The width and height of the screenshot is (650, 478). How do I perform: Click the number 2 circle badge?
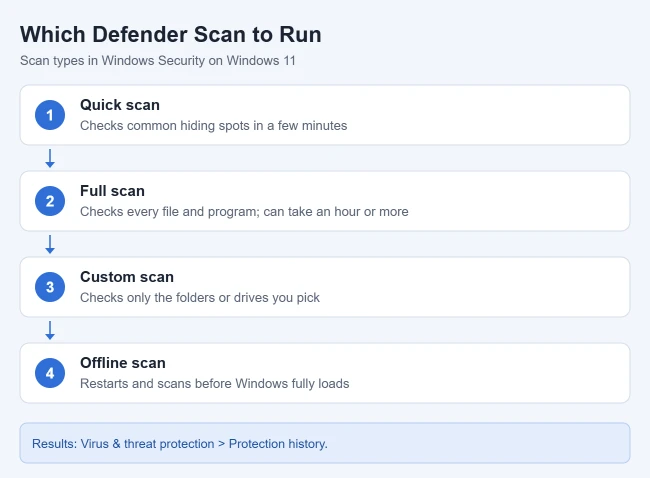[50, 201]
